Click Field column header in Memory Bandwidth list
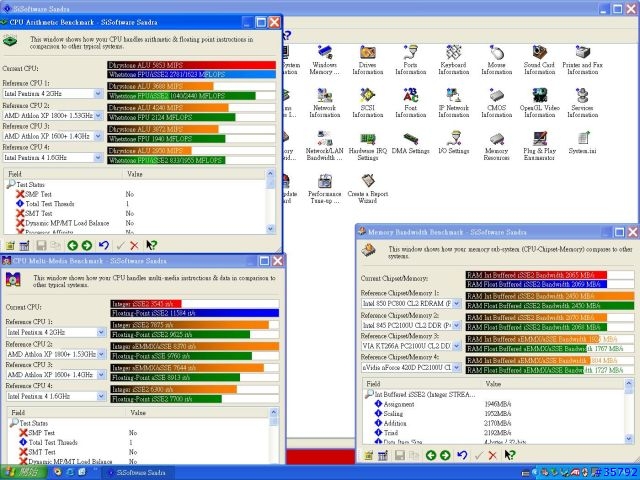 point(421,384)
